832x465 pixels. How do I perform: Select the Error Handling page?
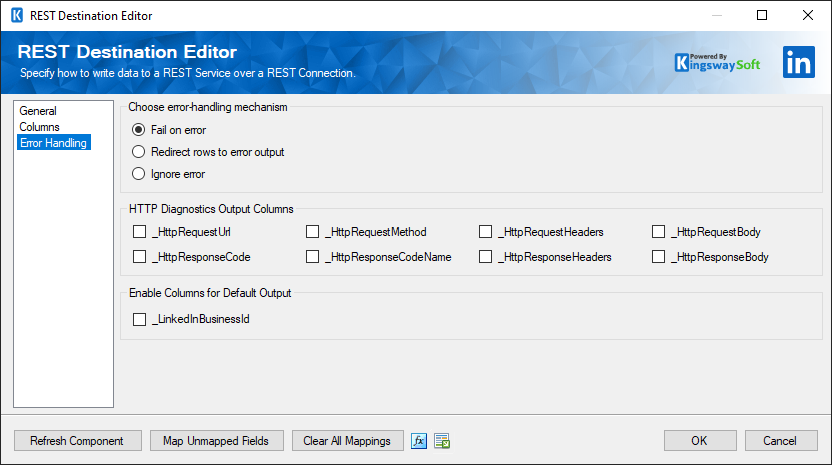(x=54, y=142)
